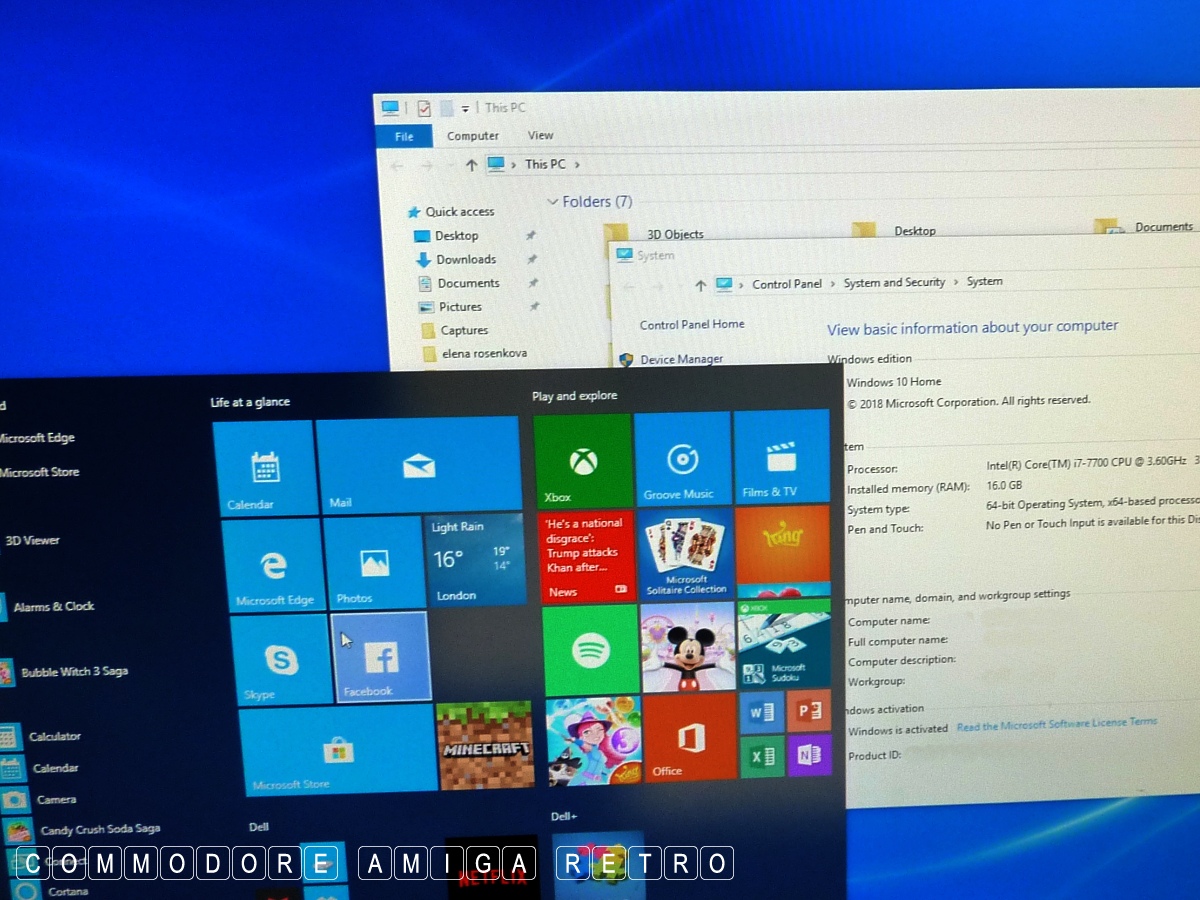Screen dimensions: 1200x900
Task: Switch to the Computer ribbon tab
Action: [x=473, y=136]
